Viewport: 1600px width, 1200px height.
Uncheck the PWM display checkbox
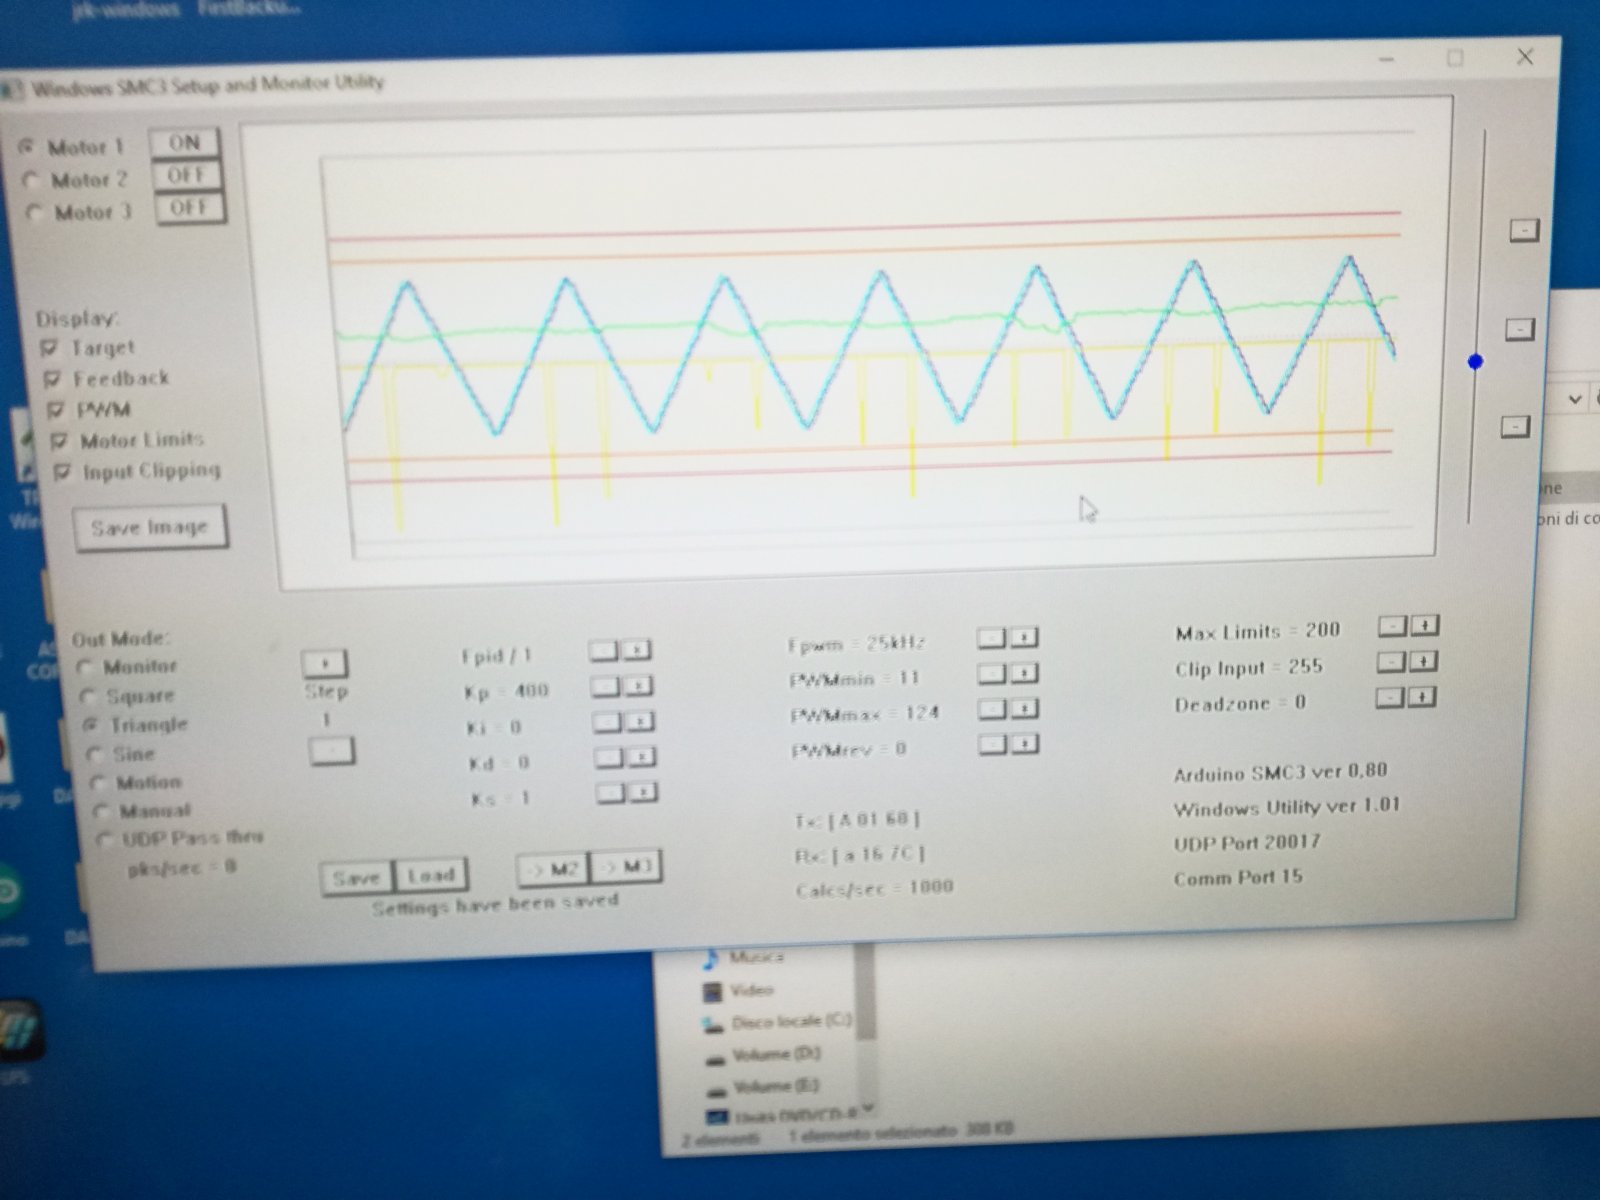56,410
